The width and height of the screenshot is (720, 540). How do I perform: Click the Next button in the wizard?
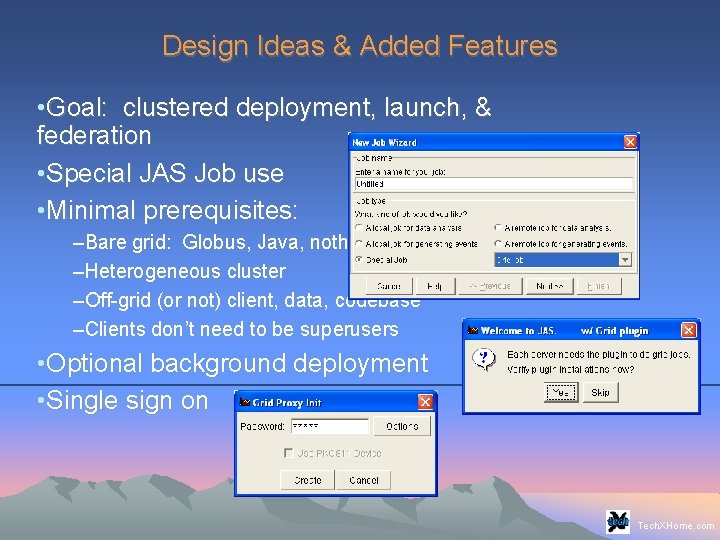[550, 286]
